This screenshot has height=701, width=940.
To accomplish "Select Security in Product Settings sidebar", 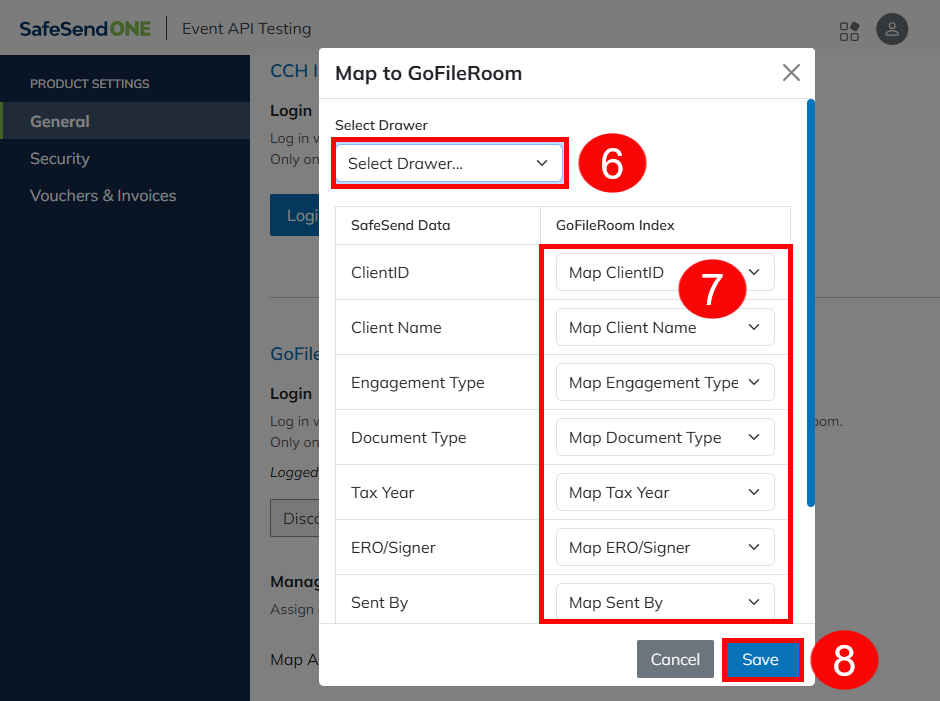I will (x=60, y=158).
